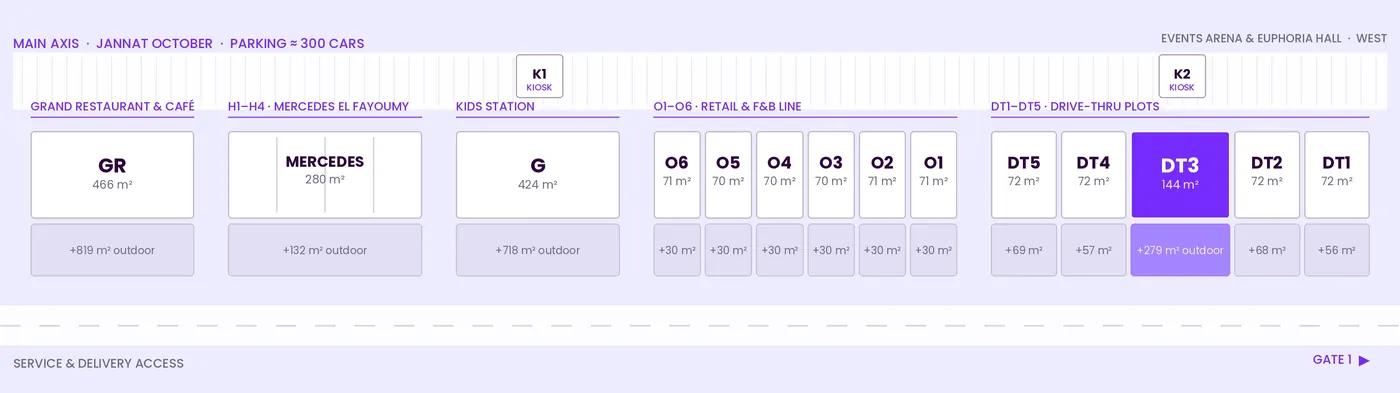The image size is (1400, 393).
Task: Click the O1–O6 Retail & F&B Line heading
Action: click(727, 106)
